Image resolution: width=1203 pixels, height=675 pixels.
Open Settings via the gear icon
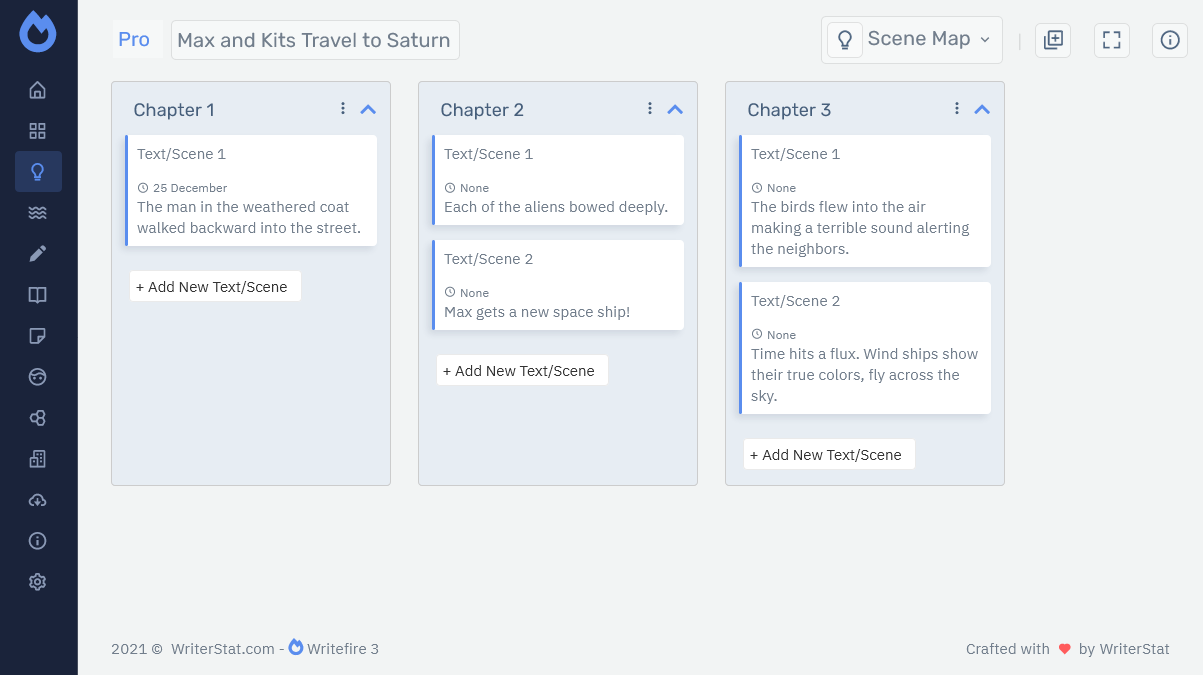coord(37,581)
